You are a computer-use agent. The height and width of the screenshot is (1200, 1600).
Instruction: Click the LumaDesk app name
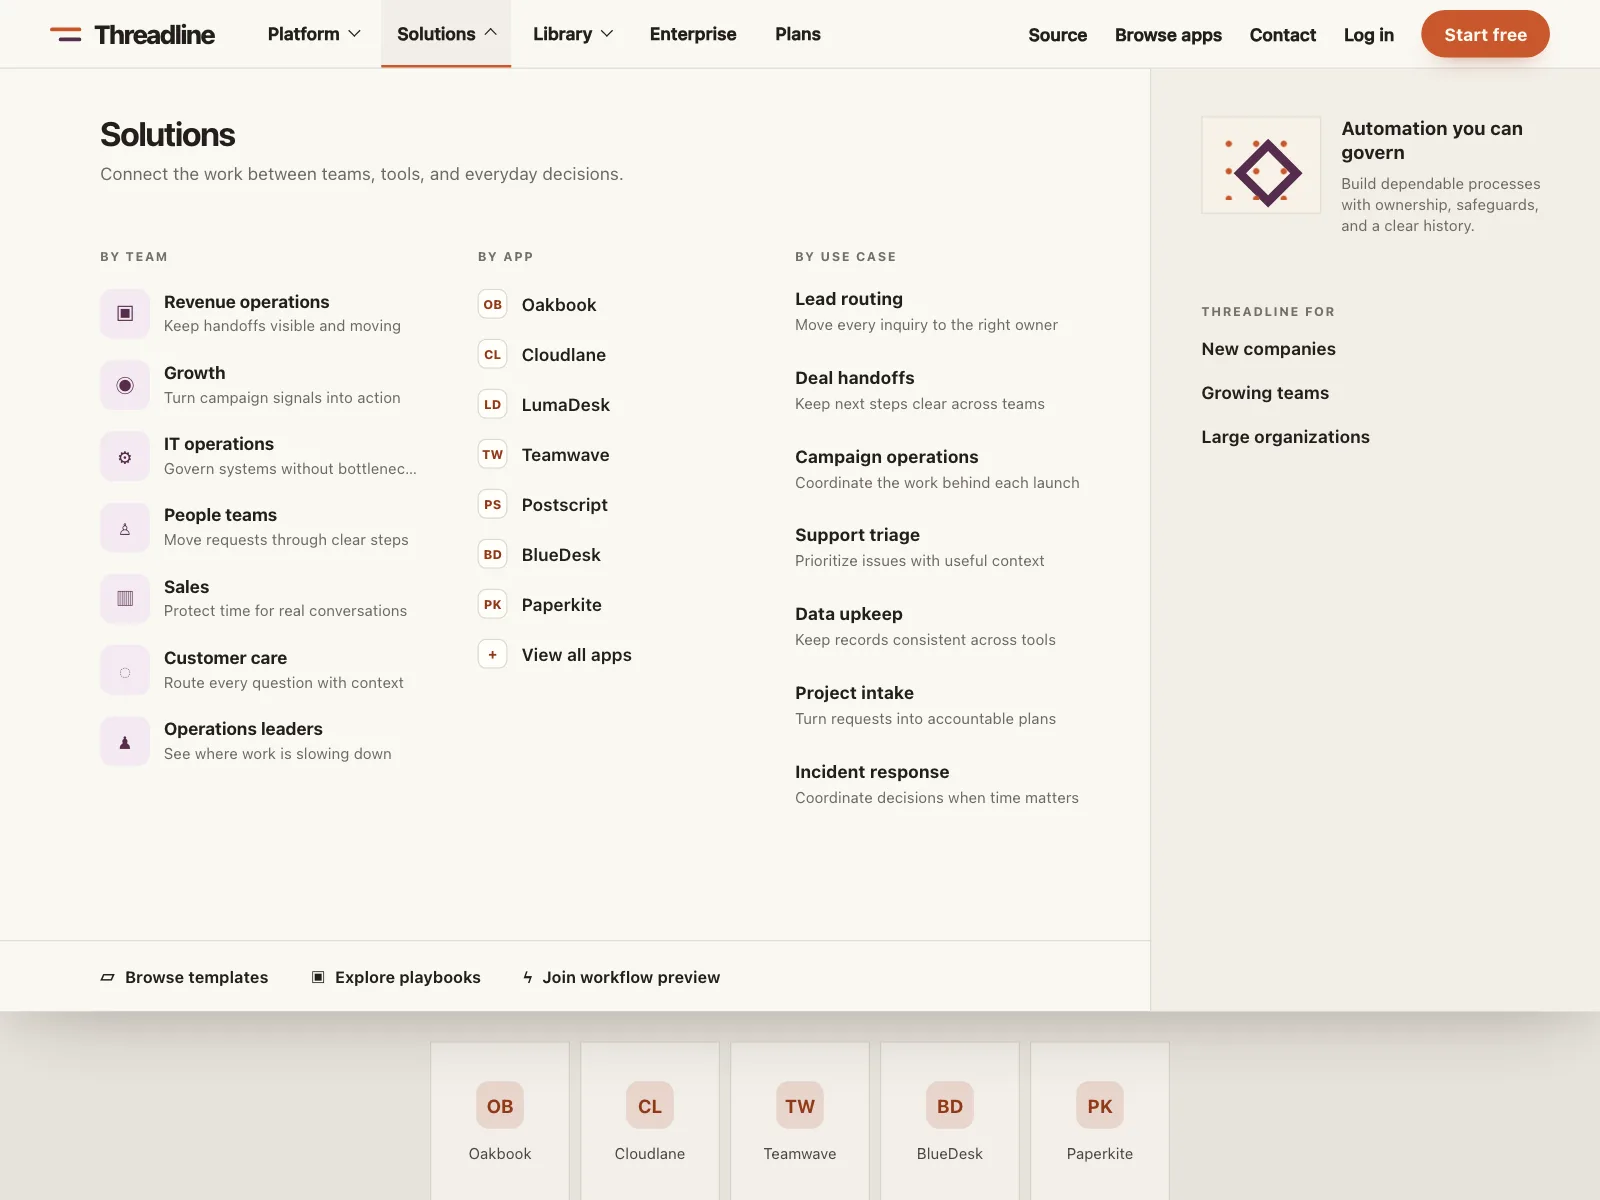pyautogui.click(x=566, y=404)
